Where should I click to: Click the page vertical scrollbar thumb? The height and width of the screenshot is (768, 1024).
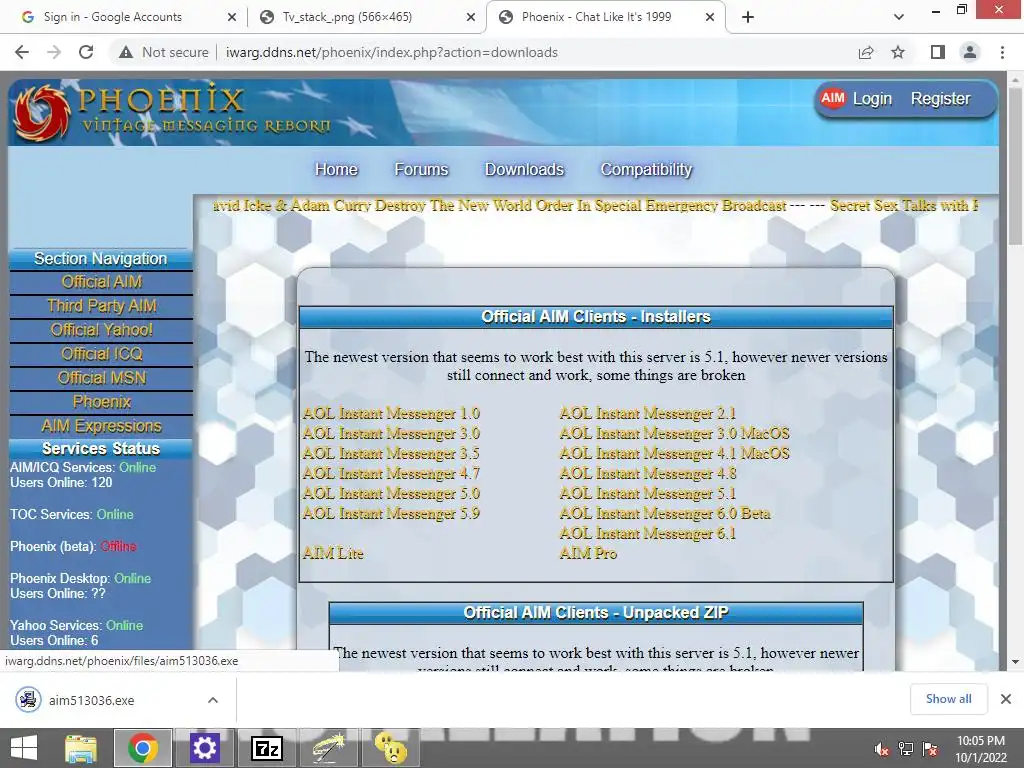[1015, 165]
